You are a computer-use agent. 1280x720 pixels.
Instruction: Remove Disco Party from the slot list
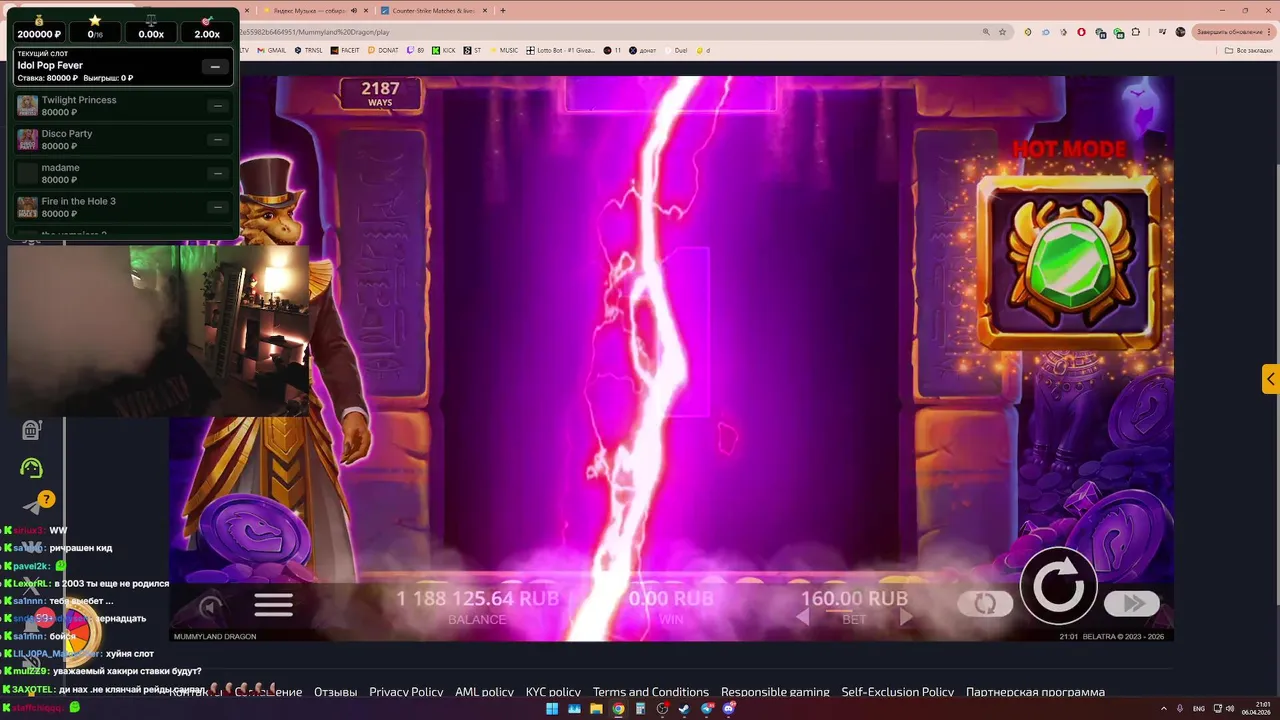(x=217, y=139)
